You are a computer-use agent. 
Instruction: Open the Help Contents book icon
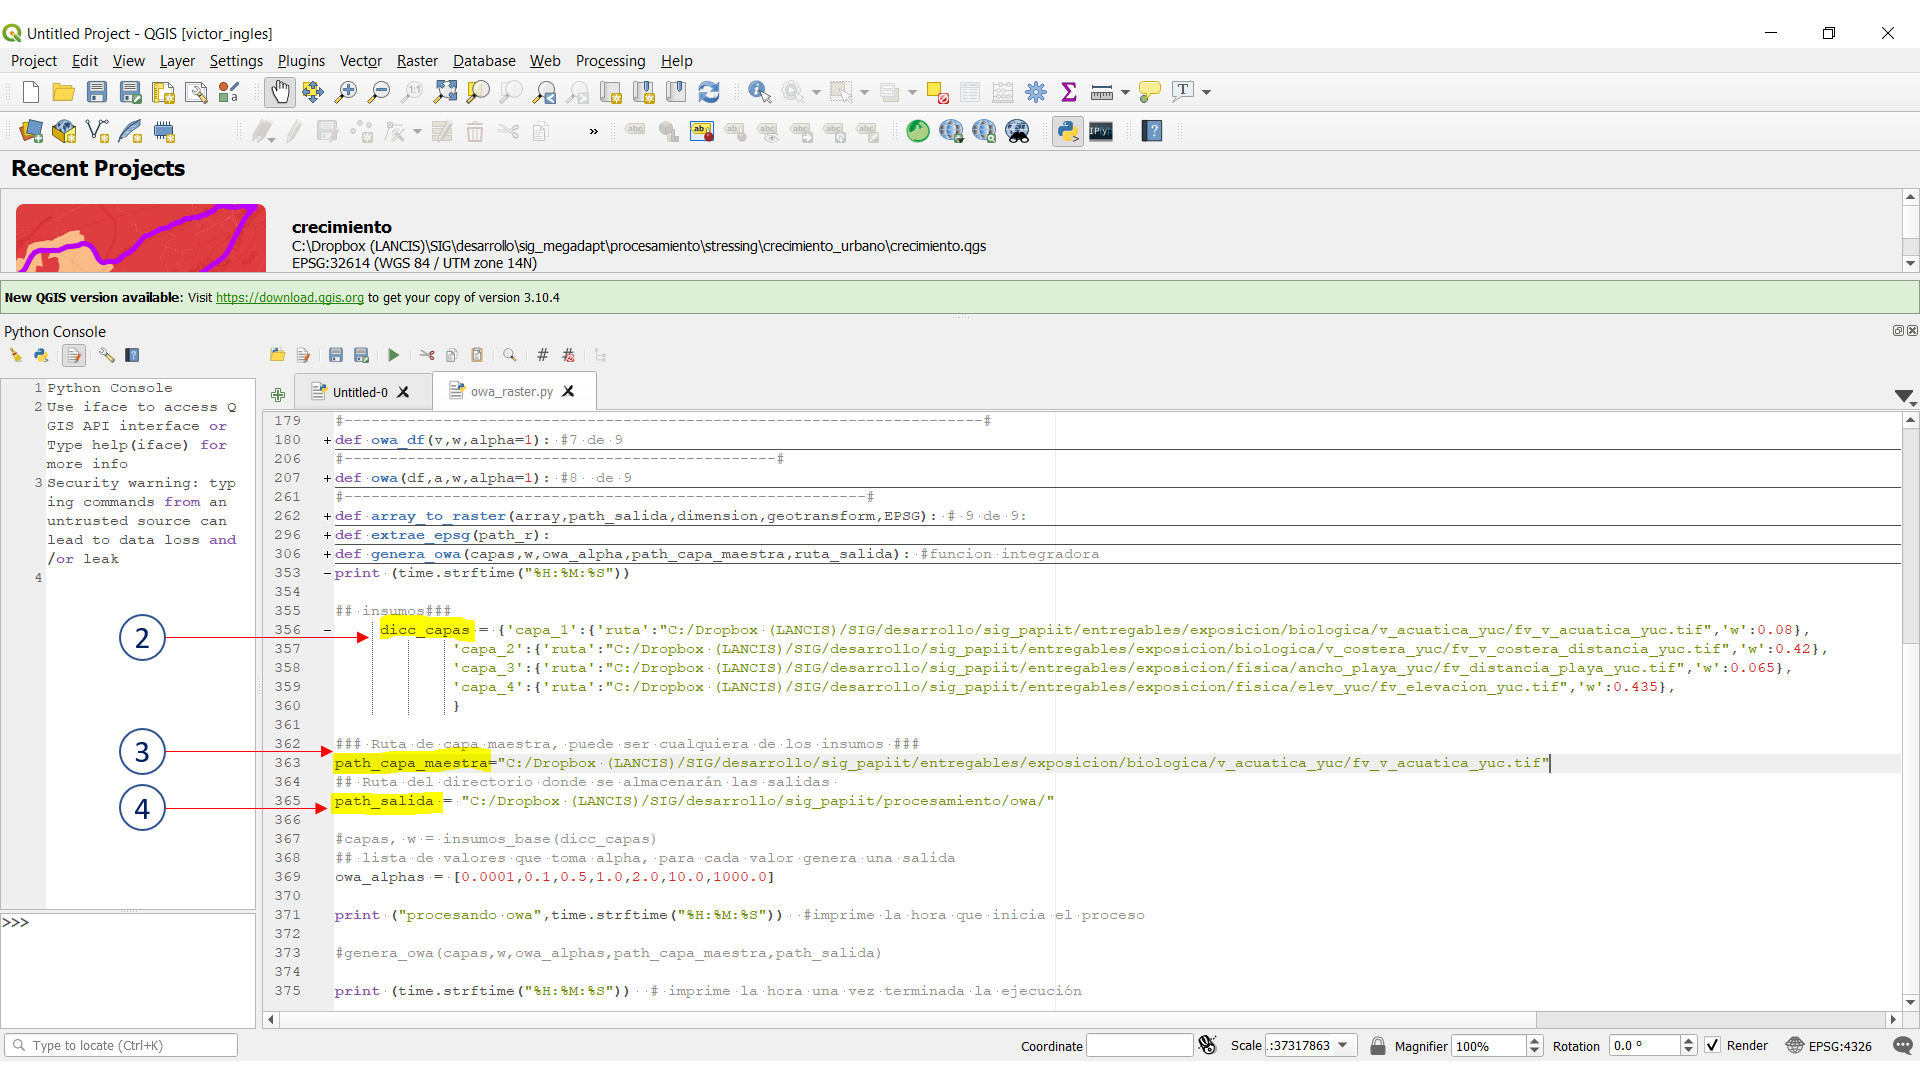tap(1152, 131)
